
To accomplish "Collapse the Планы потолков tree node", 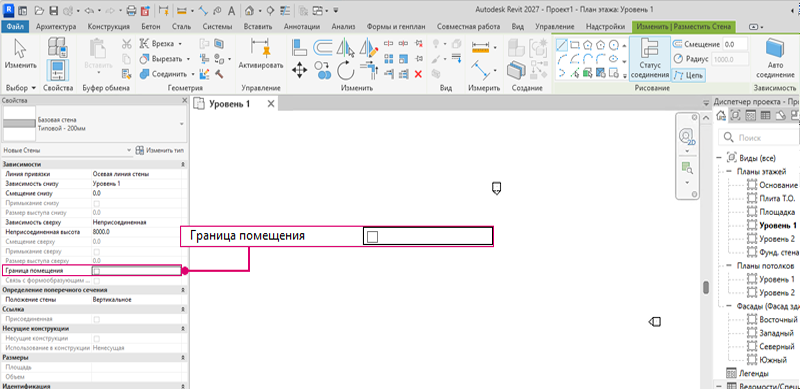I will tap(729, 266).
